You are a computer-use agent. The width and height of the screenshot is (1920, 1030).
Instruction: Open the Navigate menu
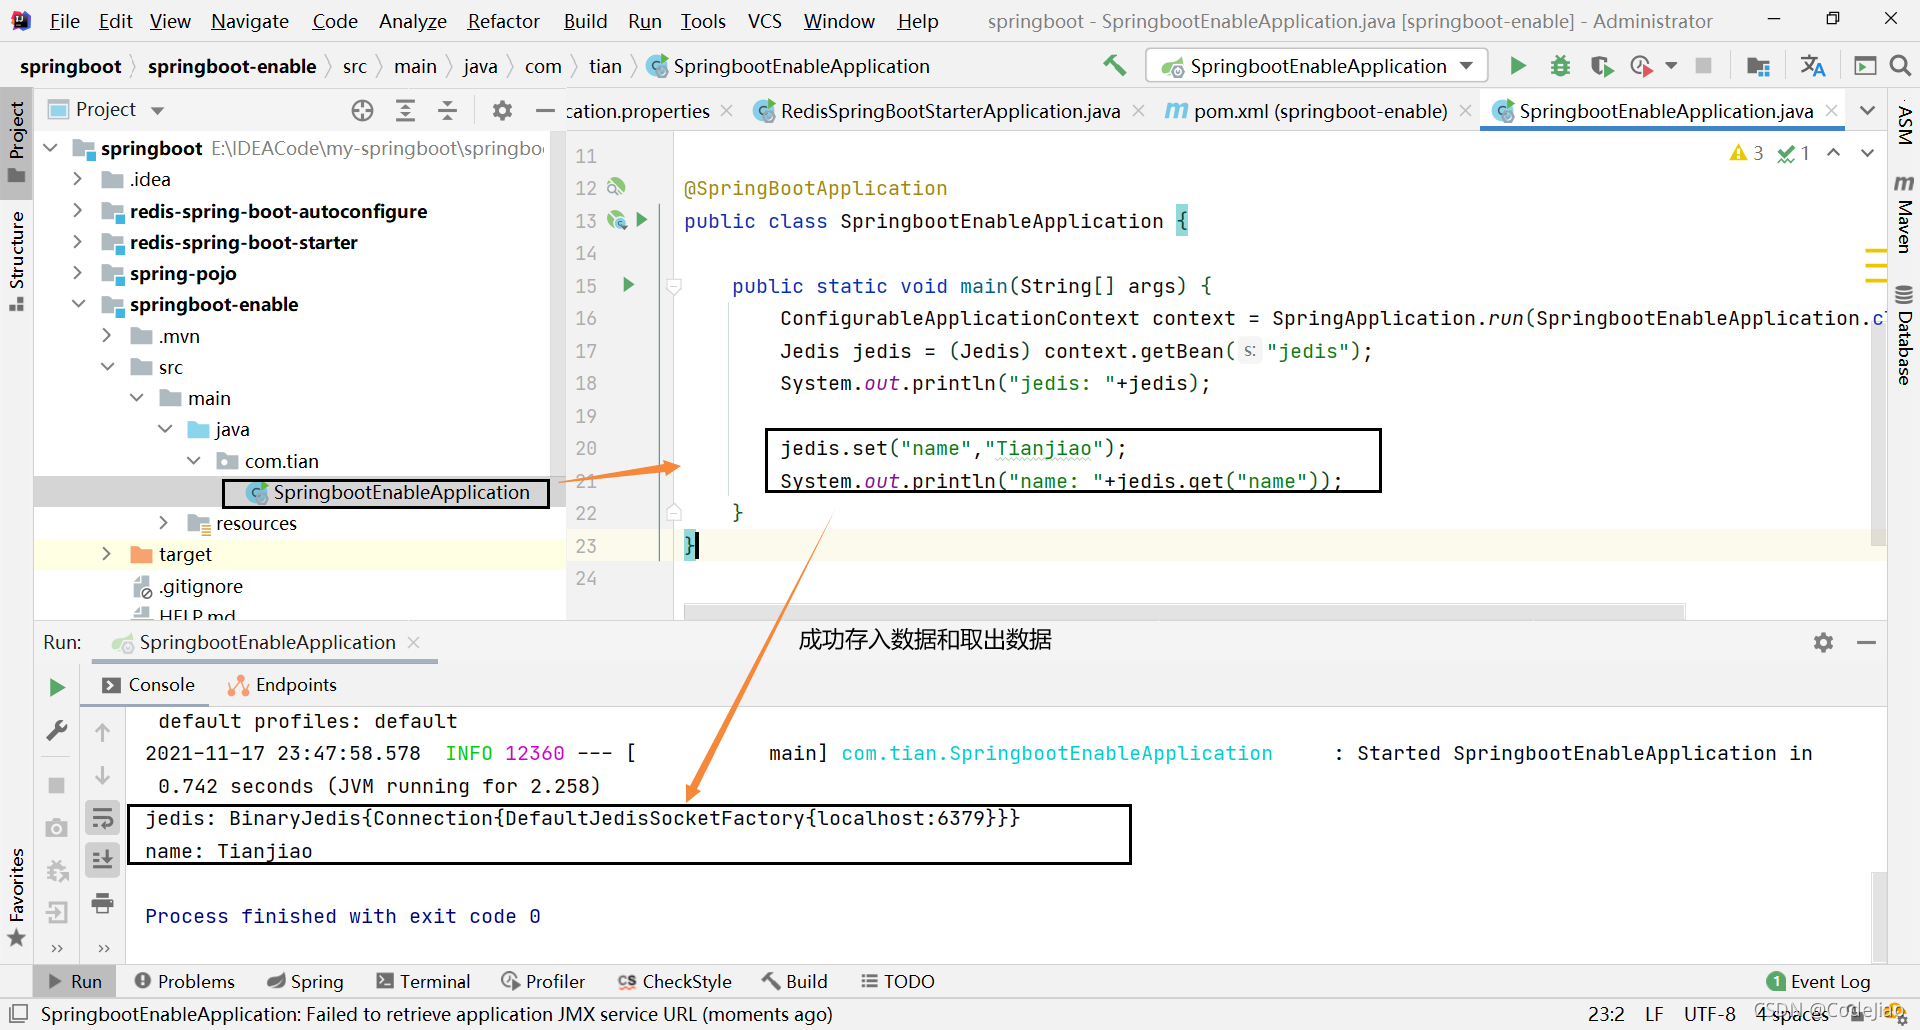250,21
